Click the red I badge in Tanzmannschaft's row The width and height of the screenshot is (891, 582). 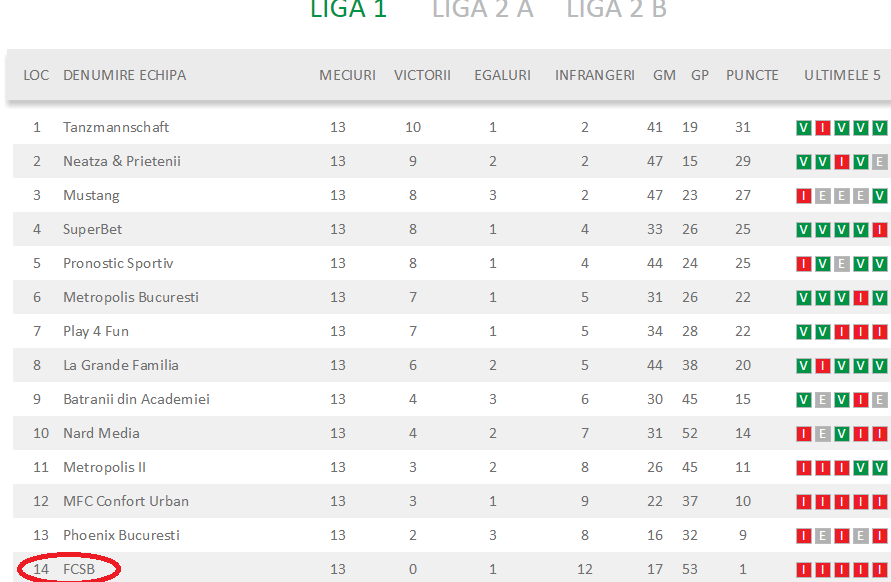[822, 128]
